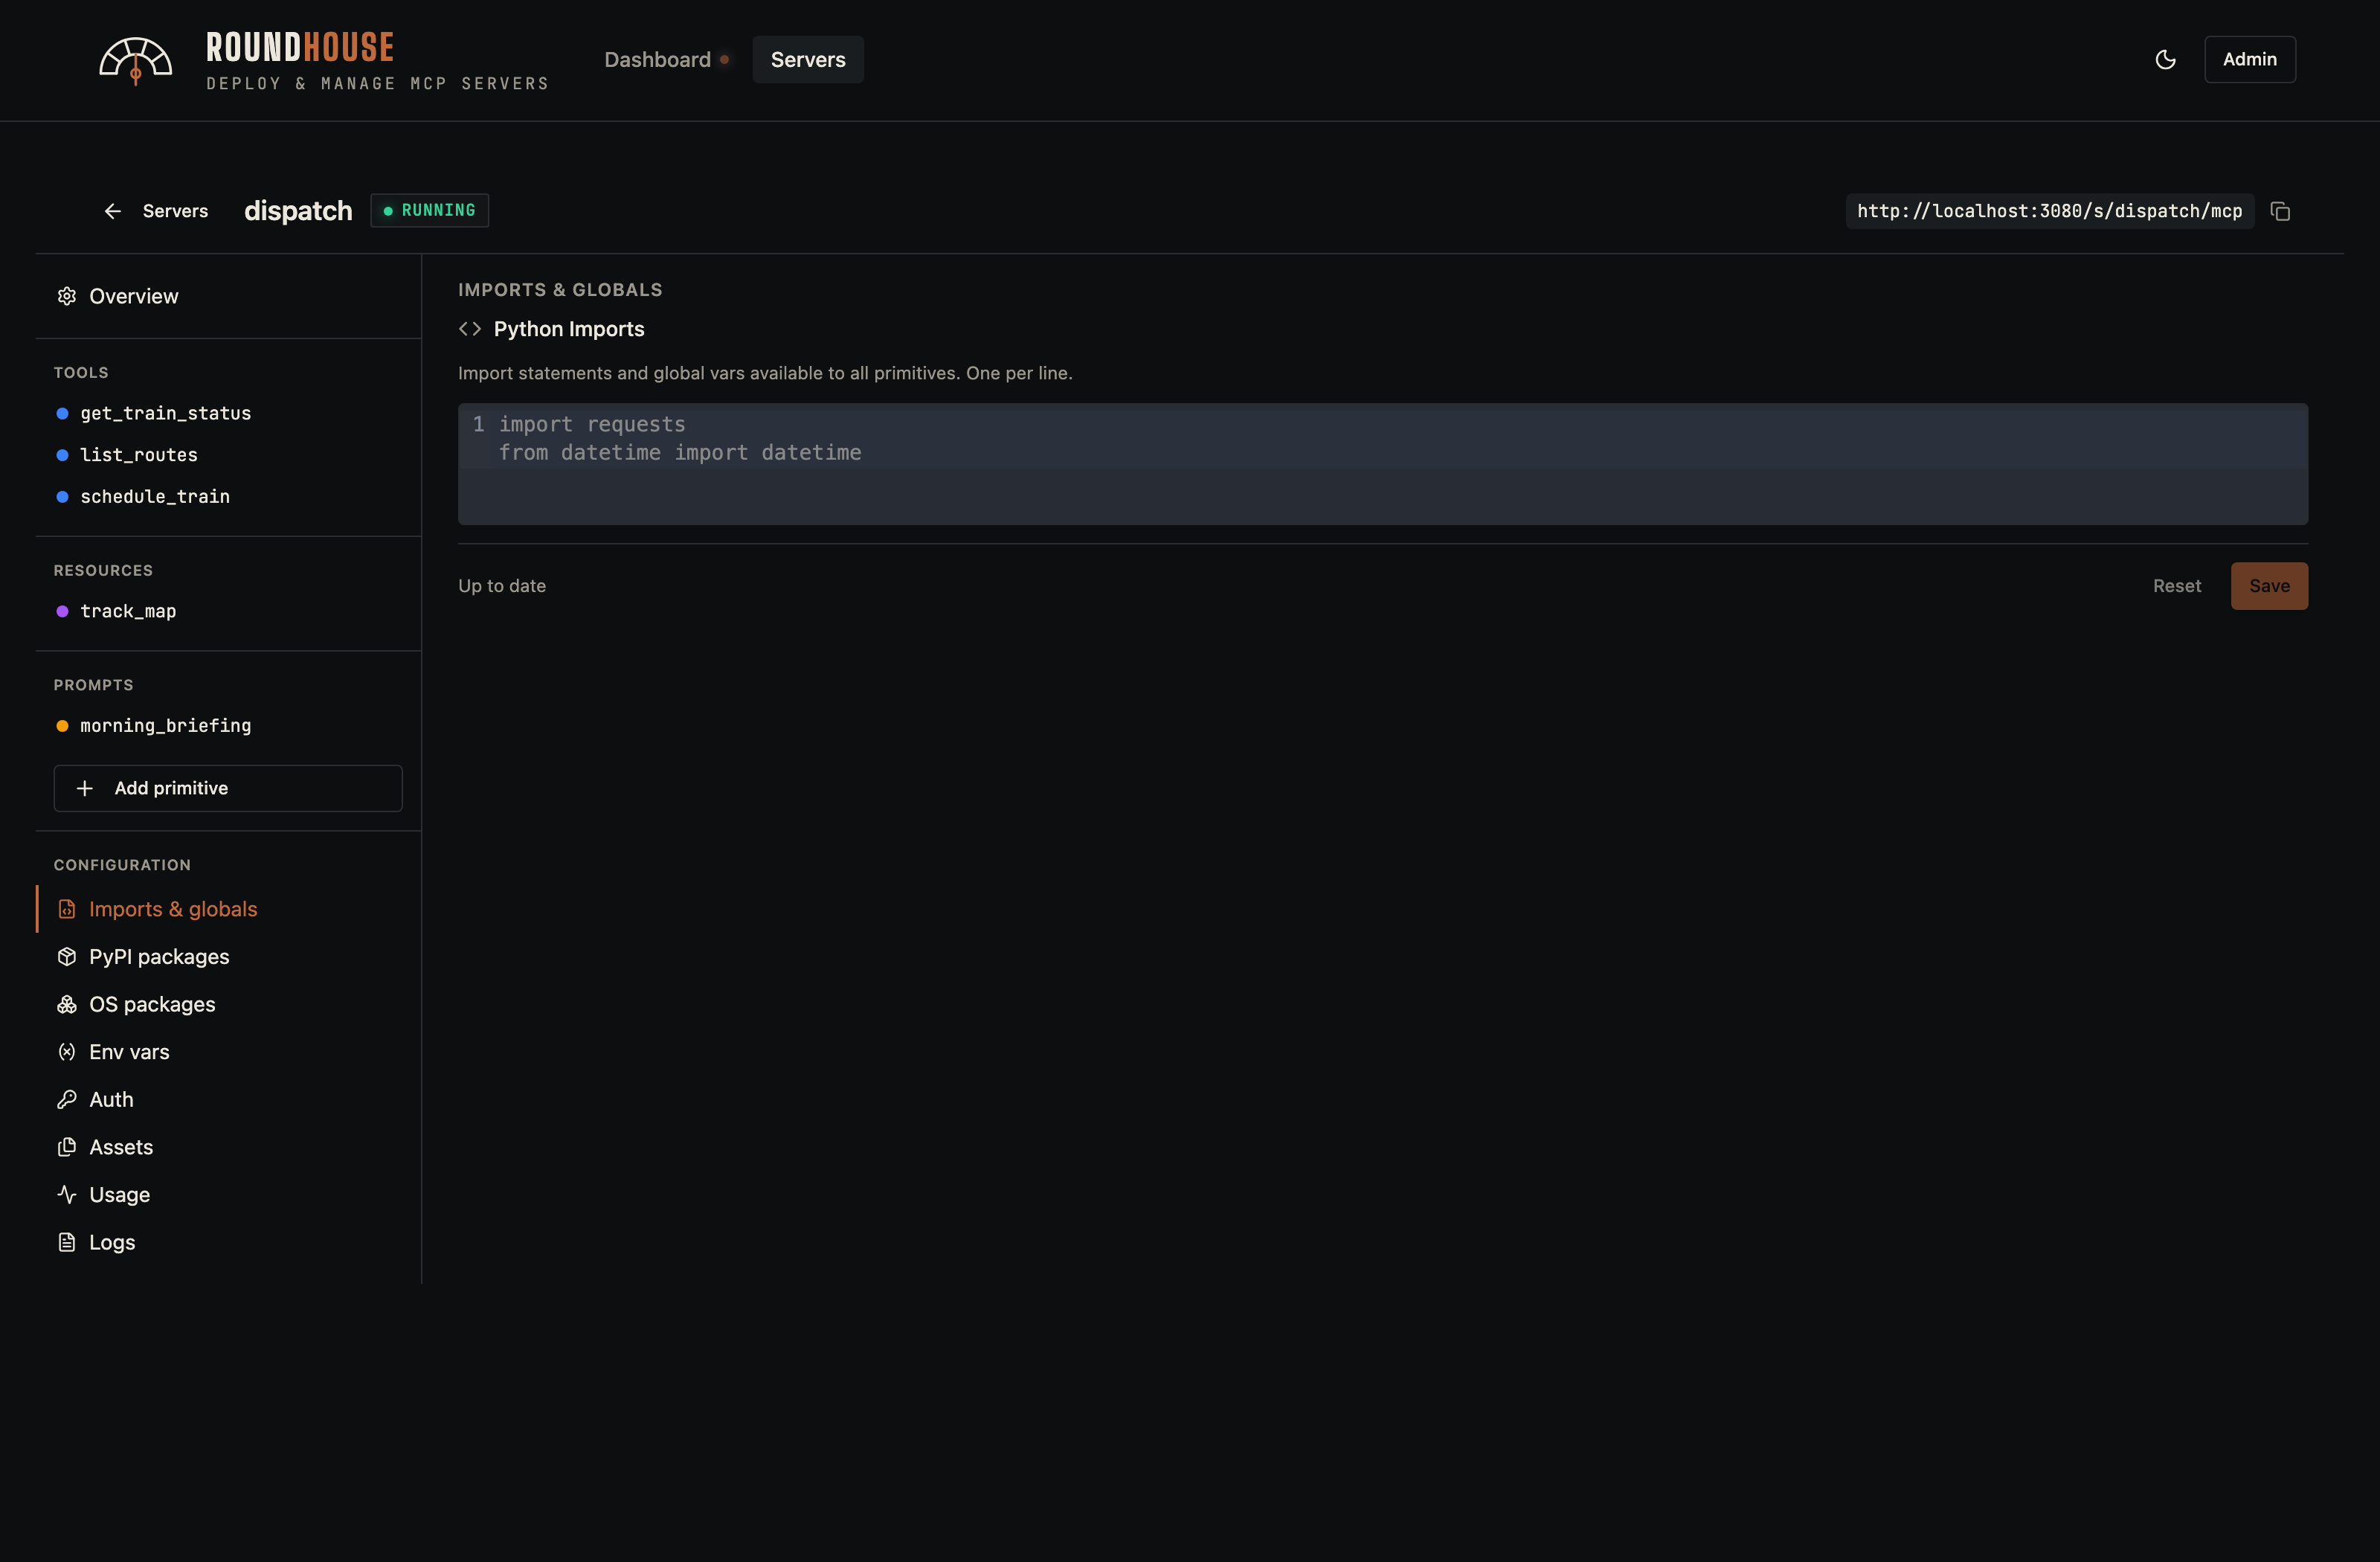Click the 'Up to date' status text
The height and width of the screenshot is (1562, 2380).
tap(502, 586)
